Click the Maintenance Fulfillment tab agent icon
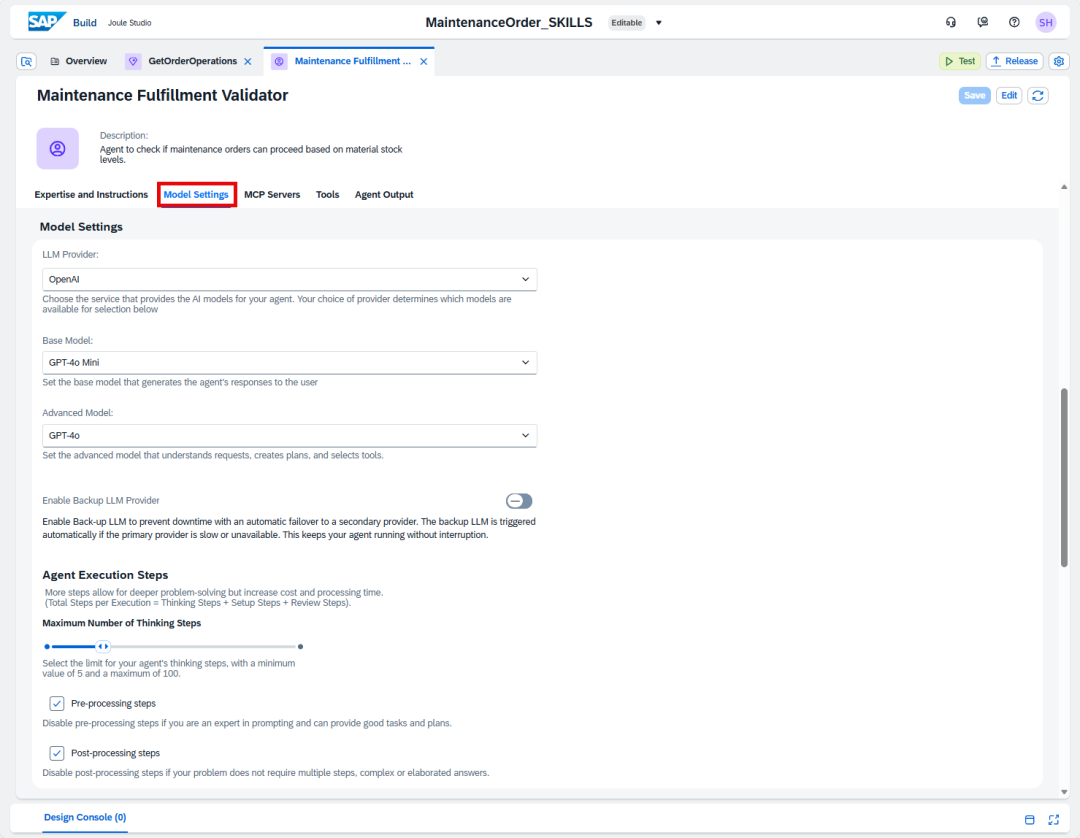 pyautogui.click(x=279, y=61)
